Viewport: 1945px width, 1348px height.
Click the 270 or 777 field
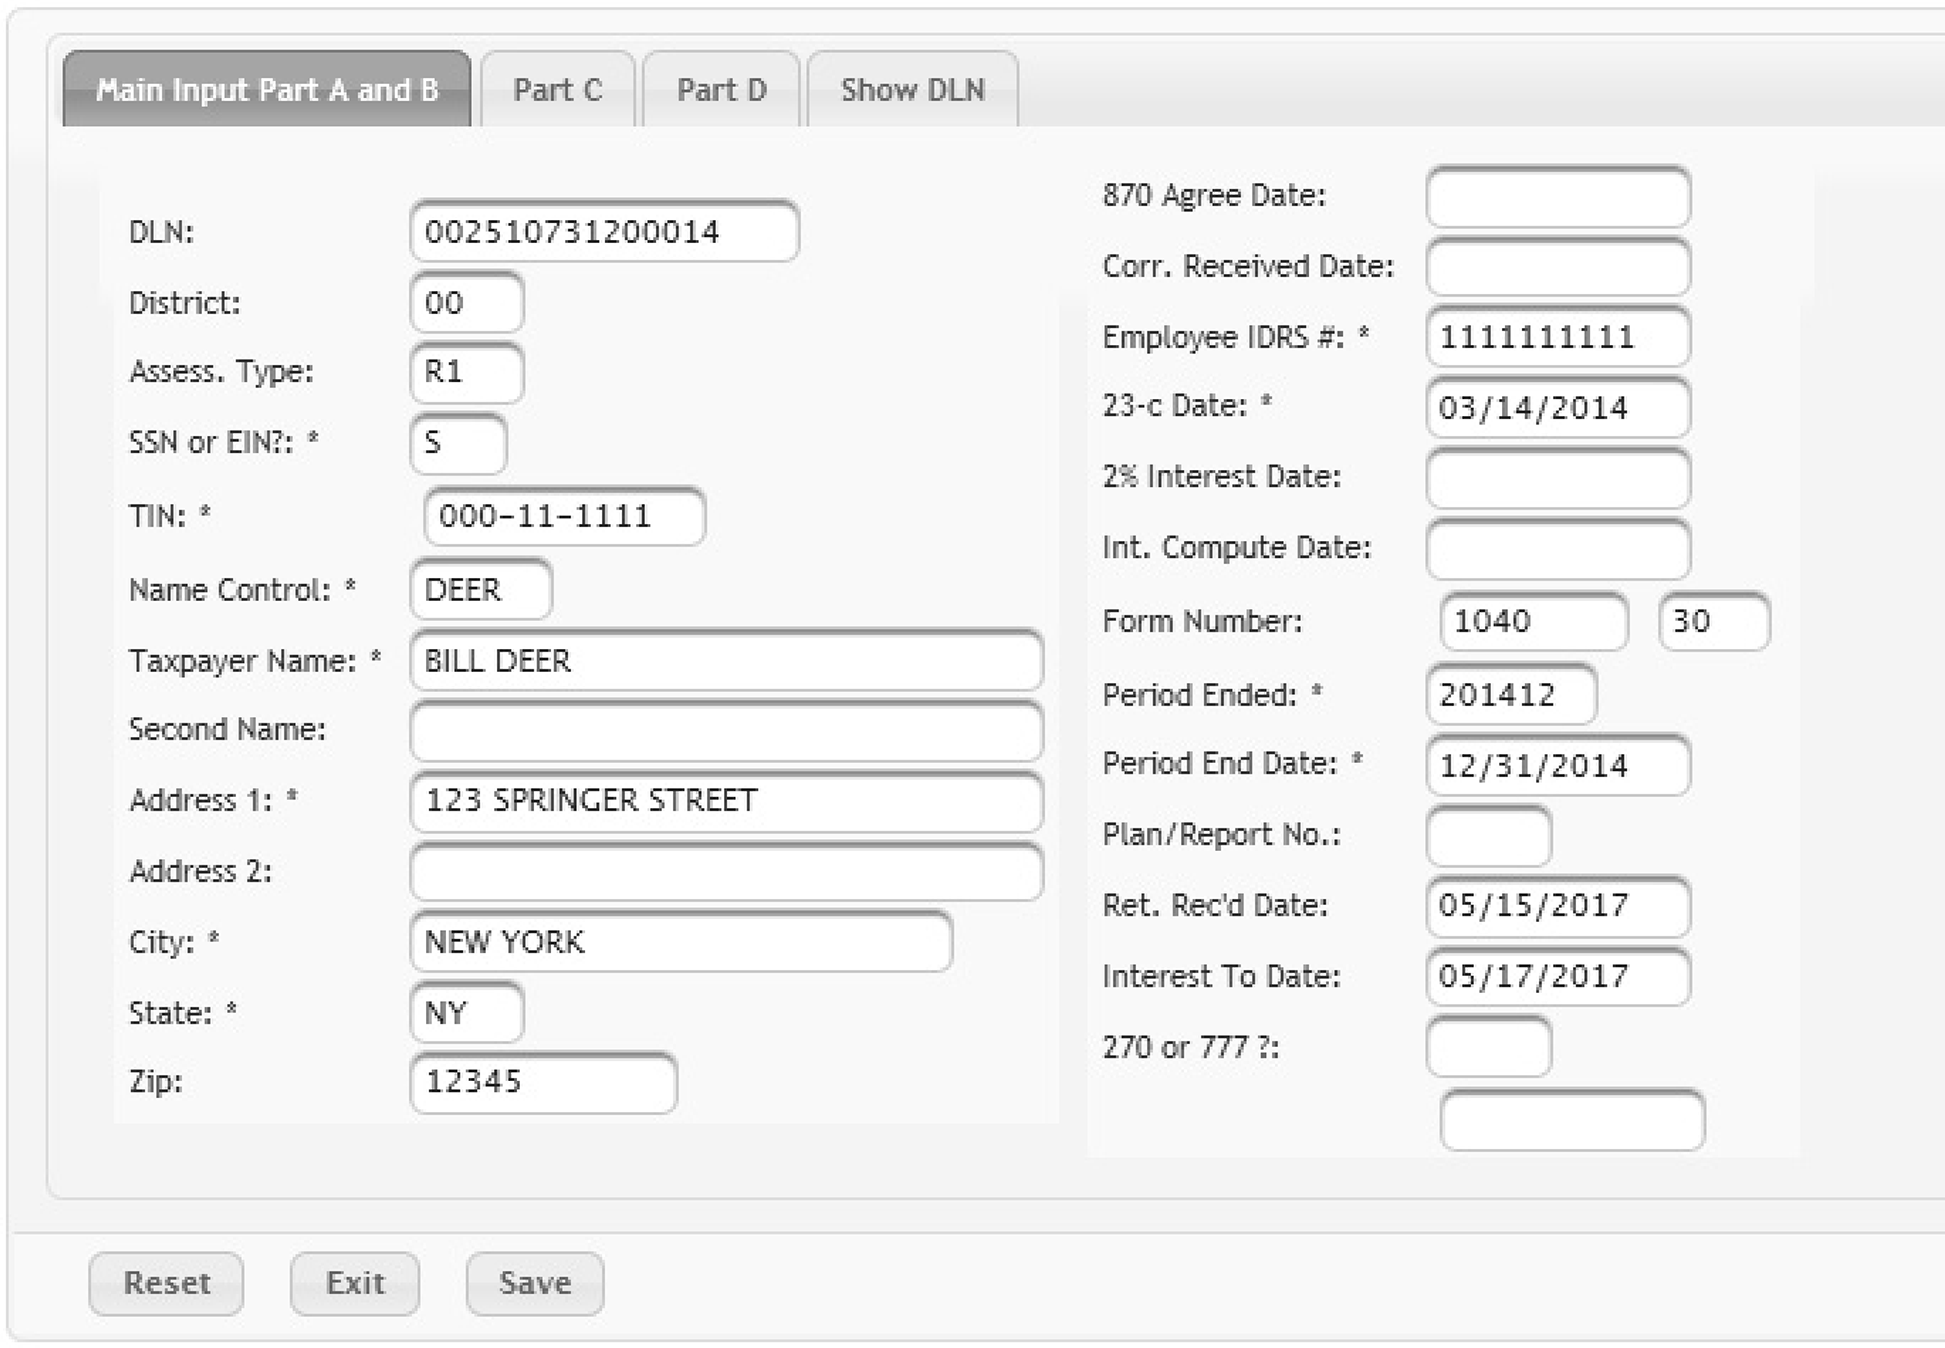(x=1488, y=1047)
